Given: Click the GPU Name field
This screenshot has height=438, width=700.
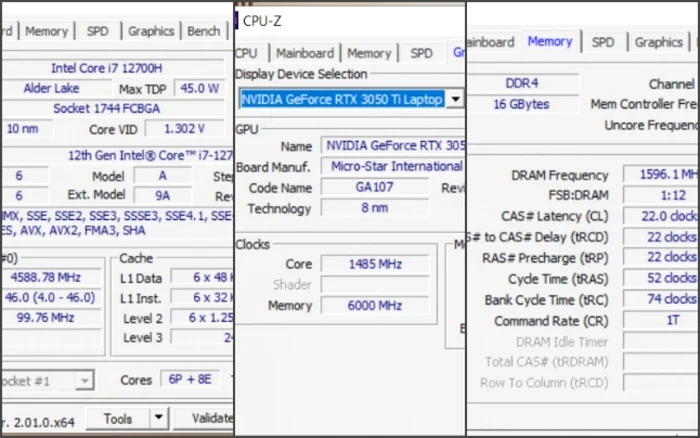Looking at the screenshot, I should 393,146.
